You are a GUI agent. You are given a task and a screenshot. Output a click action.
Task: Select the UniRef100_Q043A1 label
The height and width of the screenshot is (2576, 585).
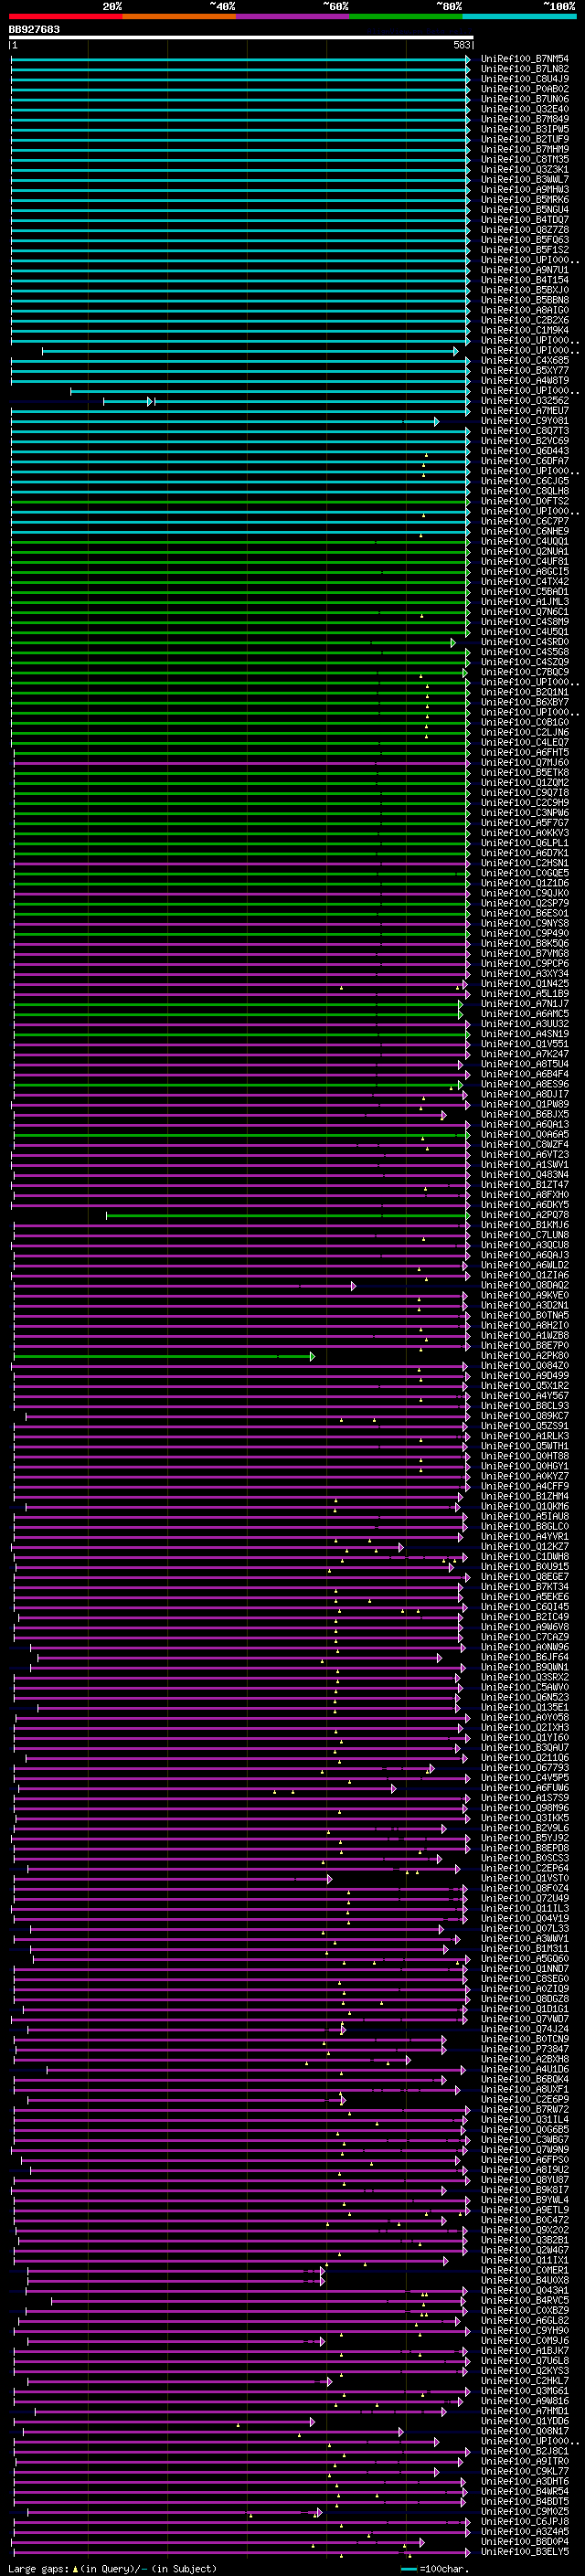tap(524, 2290)
